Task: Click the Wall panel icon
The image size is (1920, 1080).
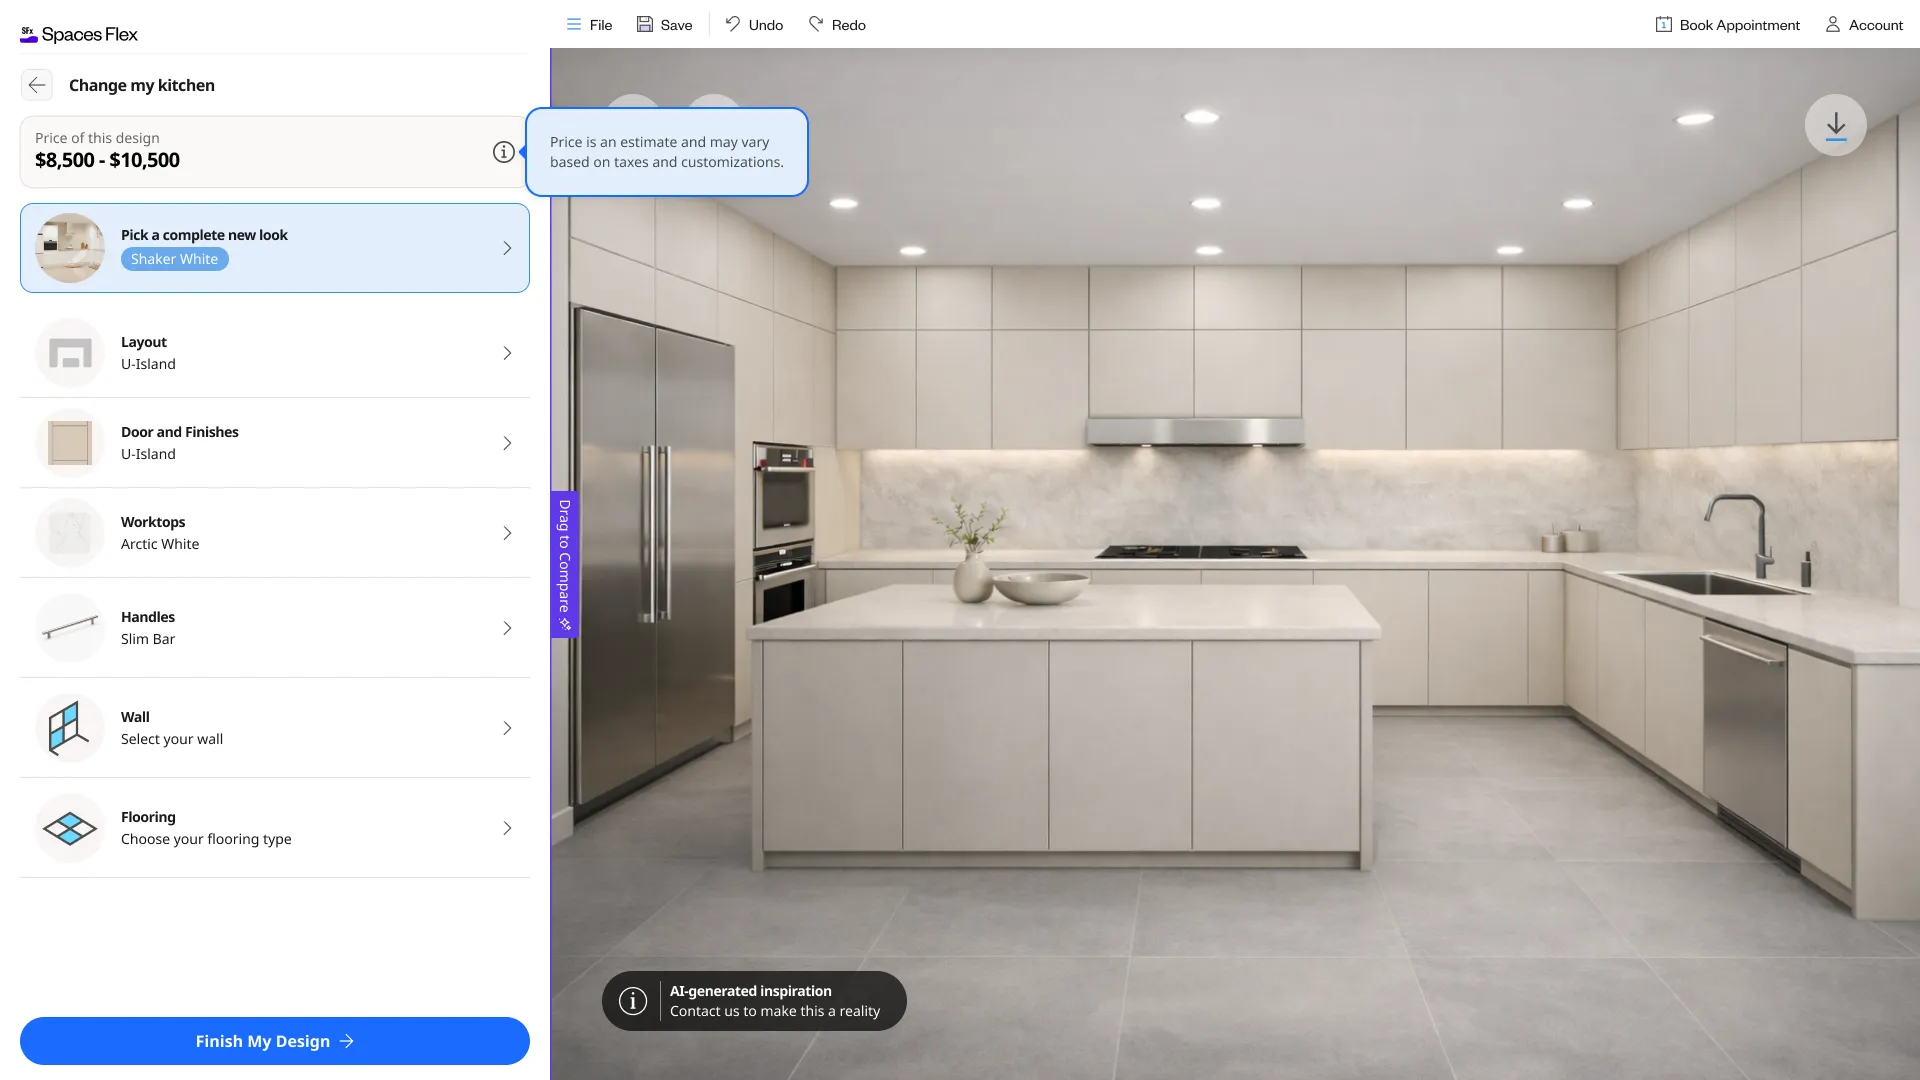Action: point(70,728)
